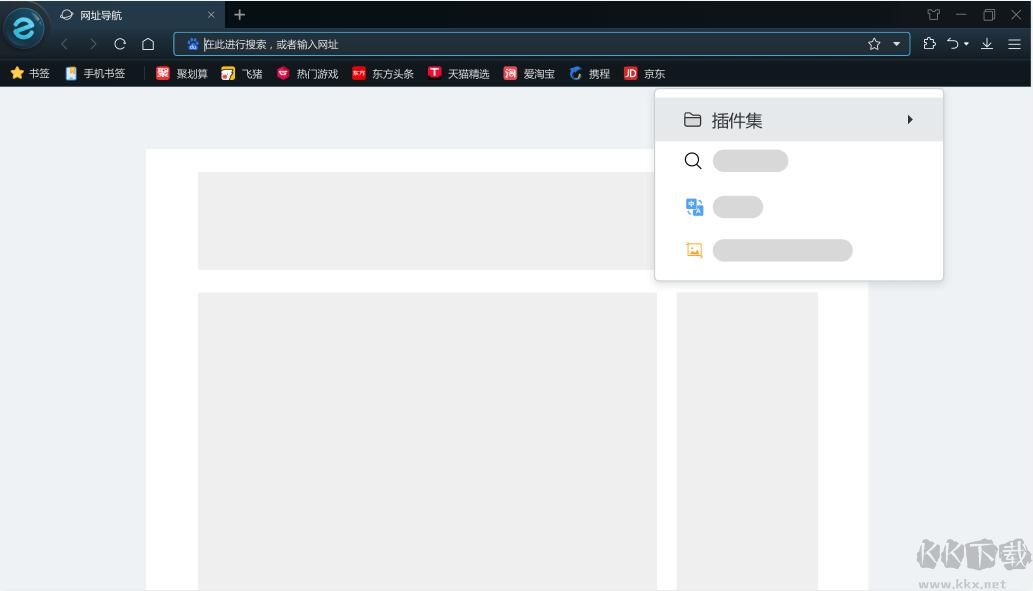
Task: Click the translate plugin icon
Action: point(694,207)
